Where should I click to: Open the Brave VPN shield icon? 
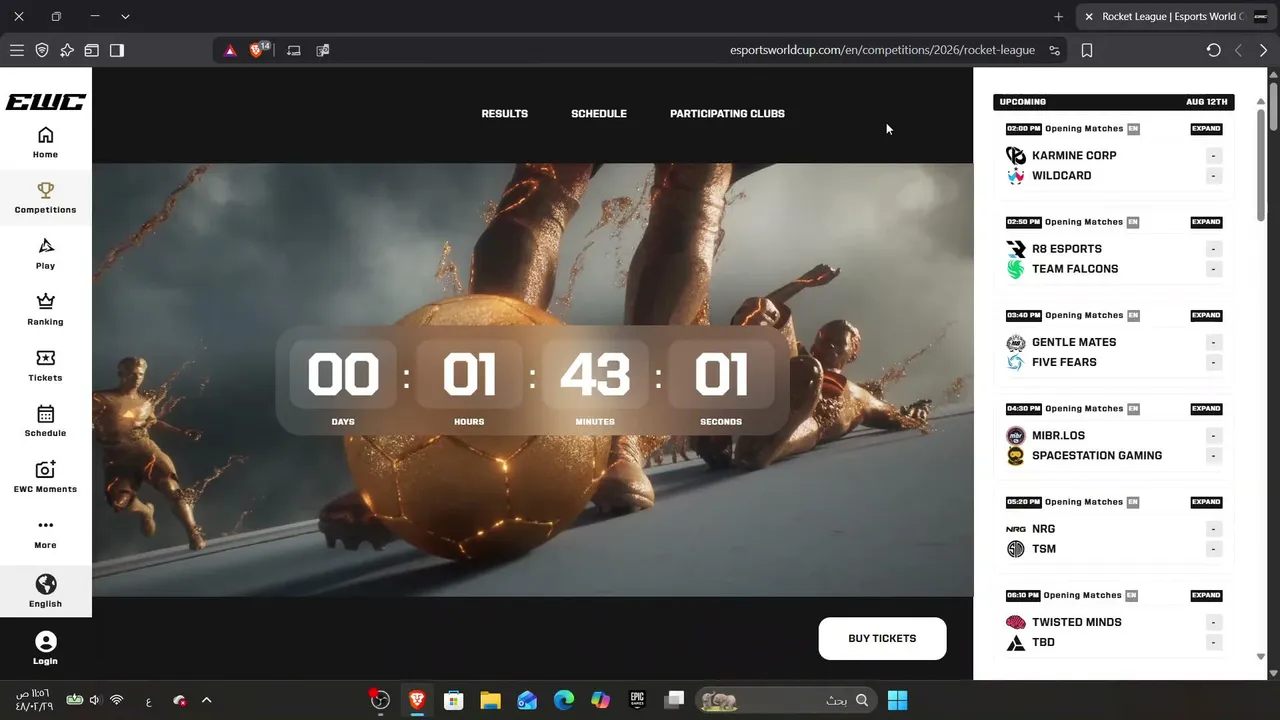pos(42,50)
